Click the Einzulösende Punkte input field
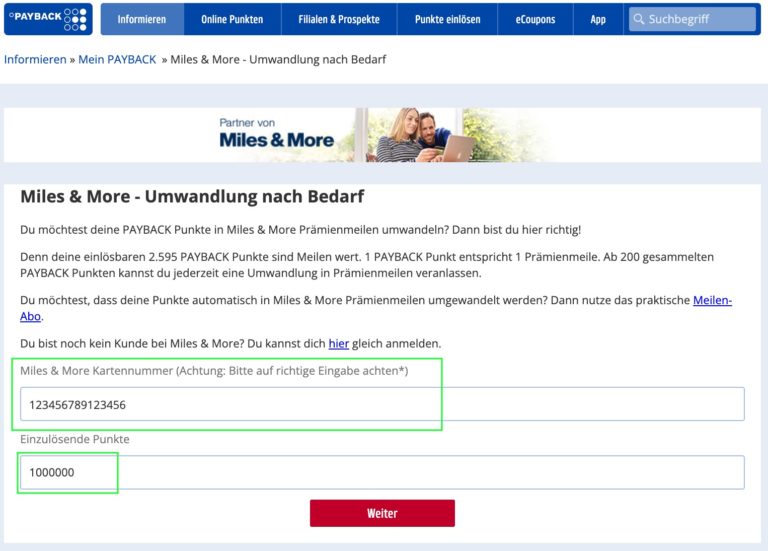Screen dimensions: 768x551 click(382, 472)
